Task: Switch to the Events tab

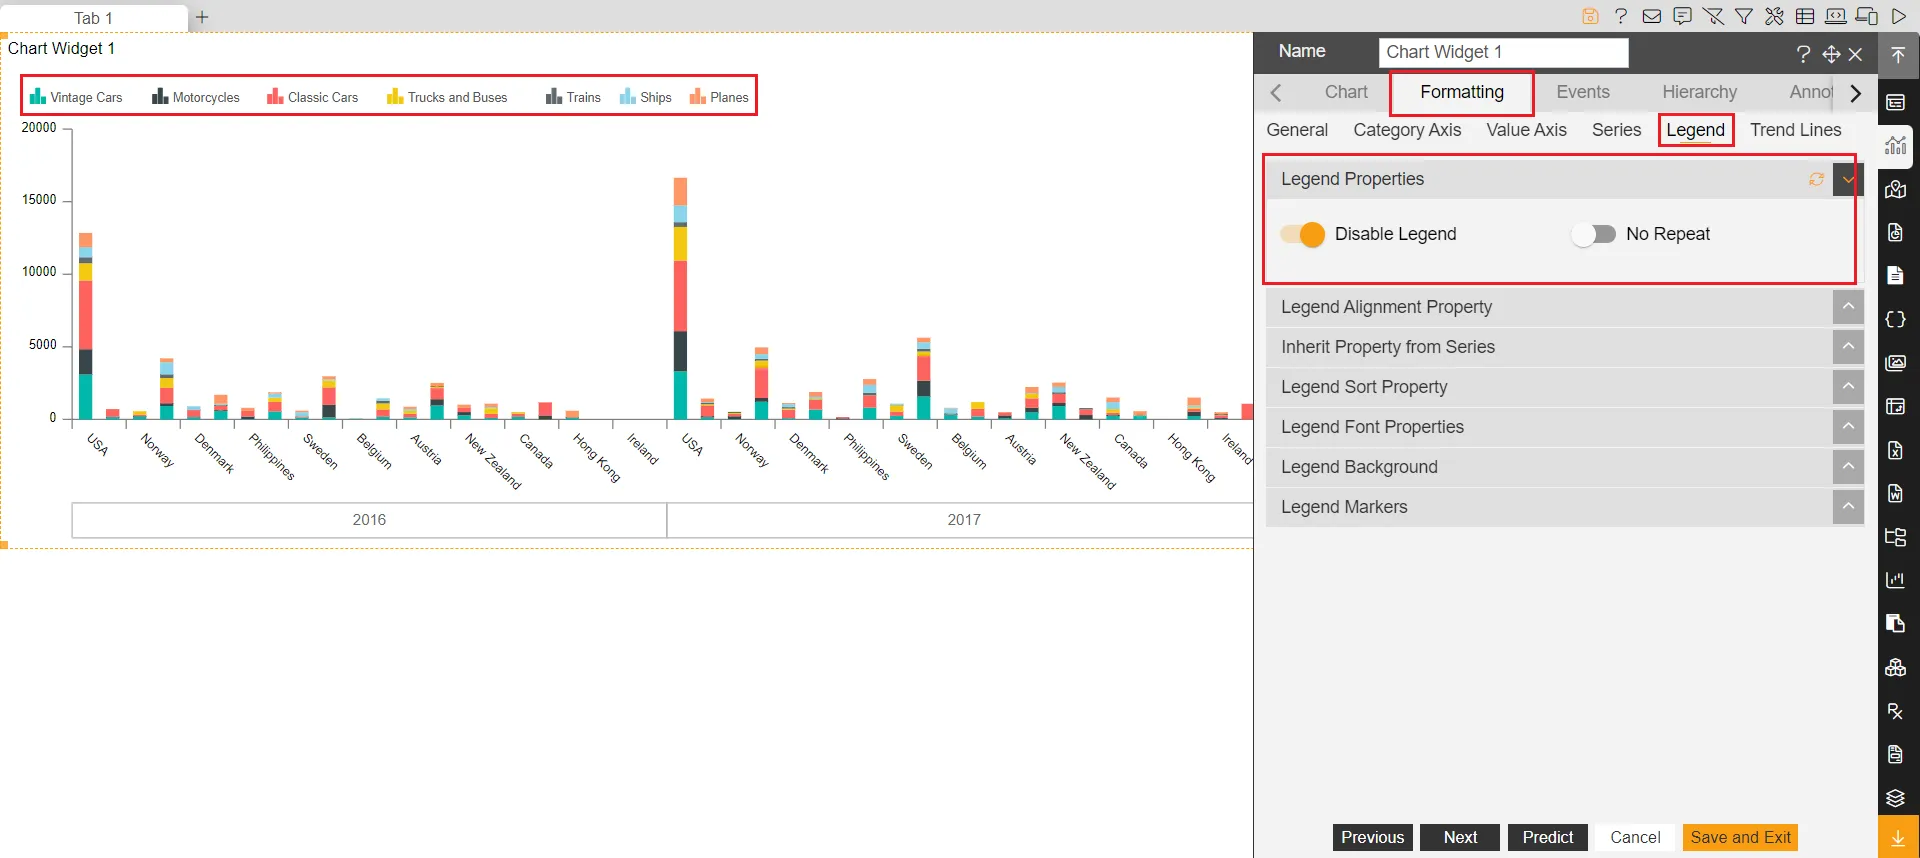Action: 1583,92
